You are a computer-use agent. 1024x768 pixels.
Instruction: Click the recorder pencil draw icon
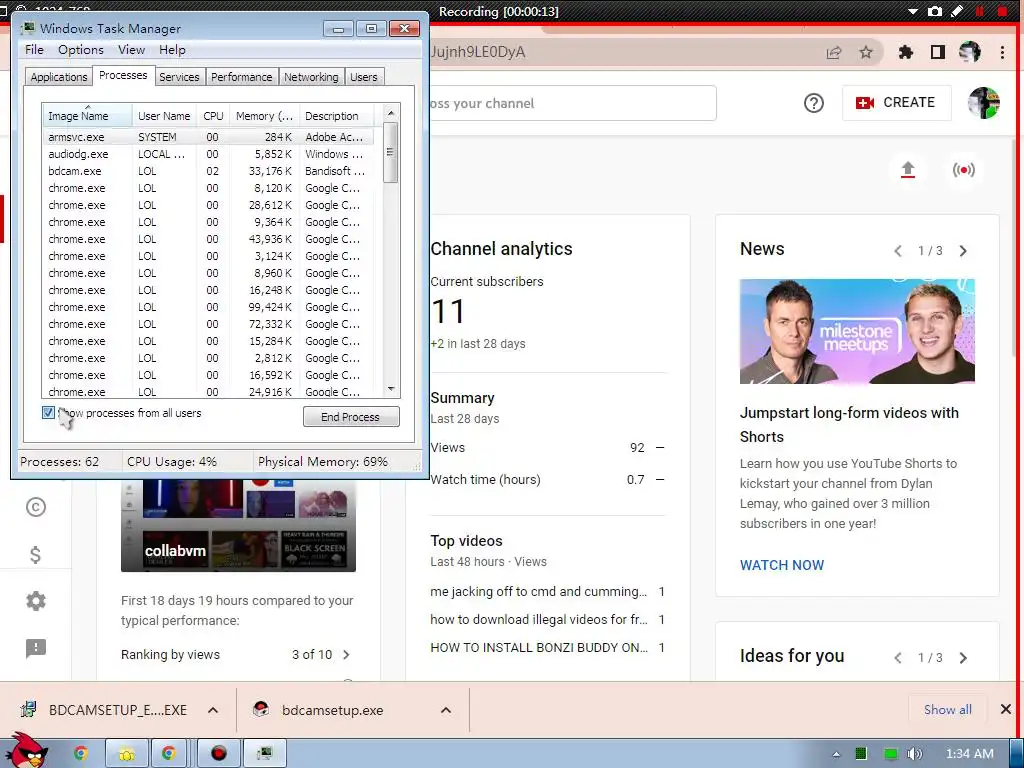[957, 11]
